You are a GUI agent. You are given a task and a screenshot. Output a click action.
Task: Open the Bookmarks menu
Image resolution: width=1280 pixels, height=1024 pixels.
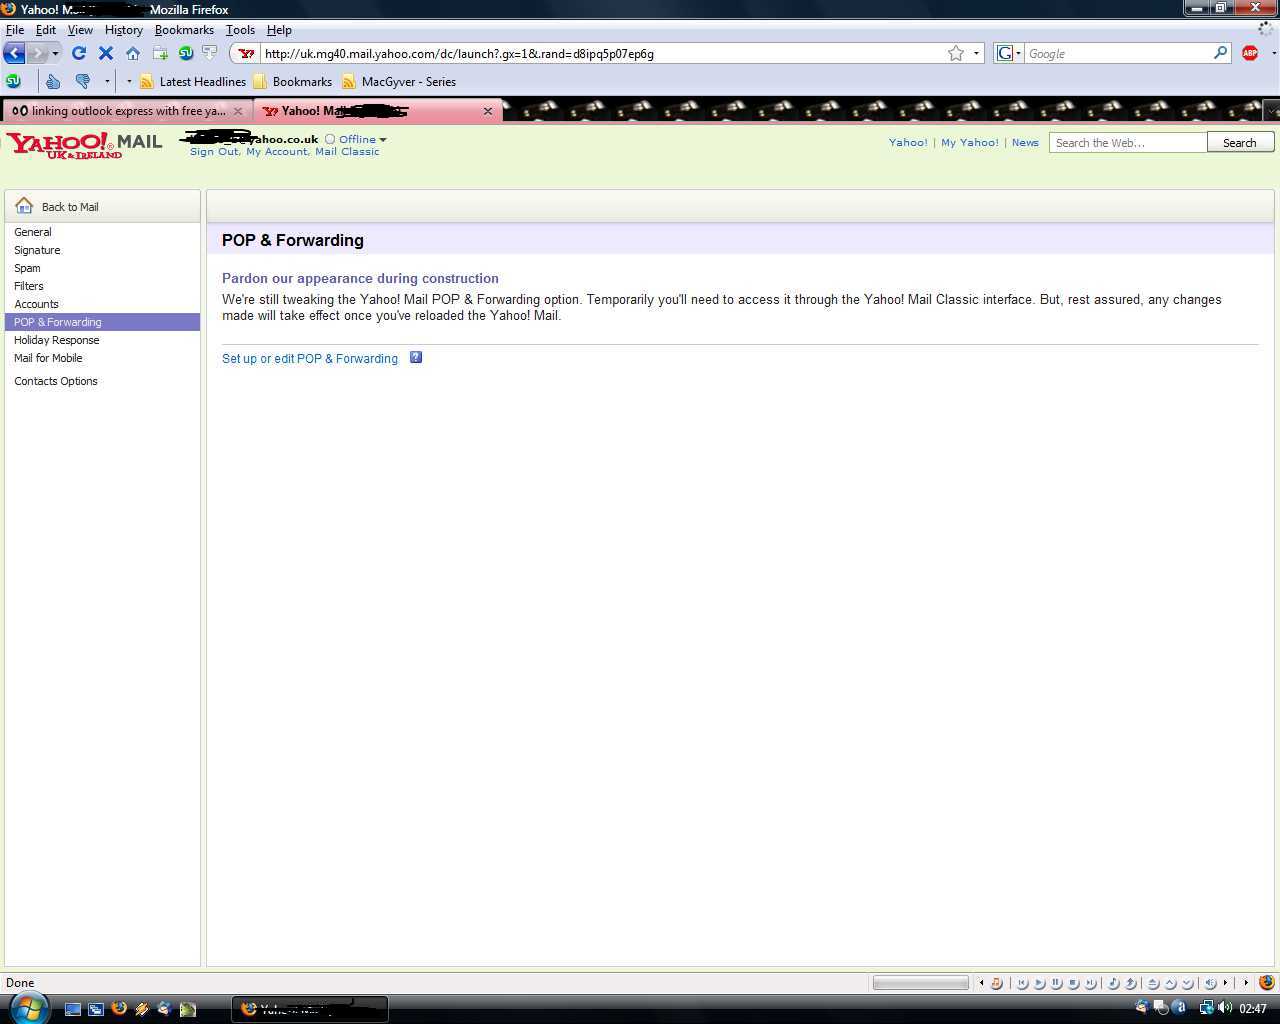184,30
